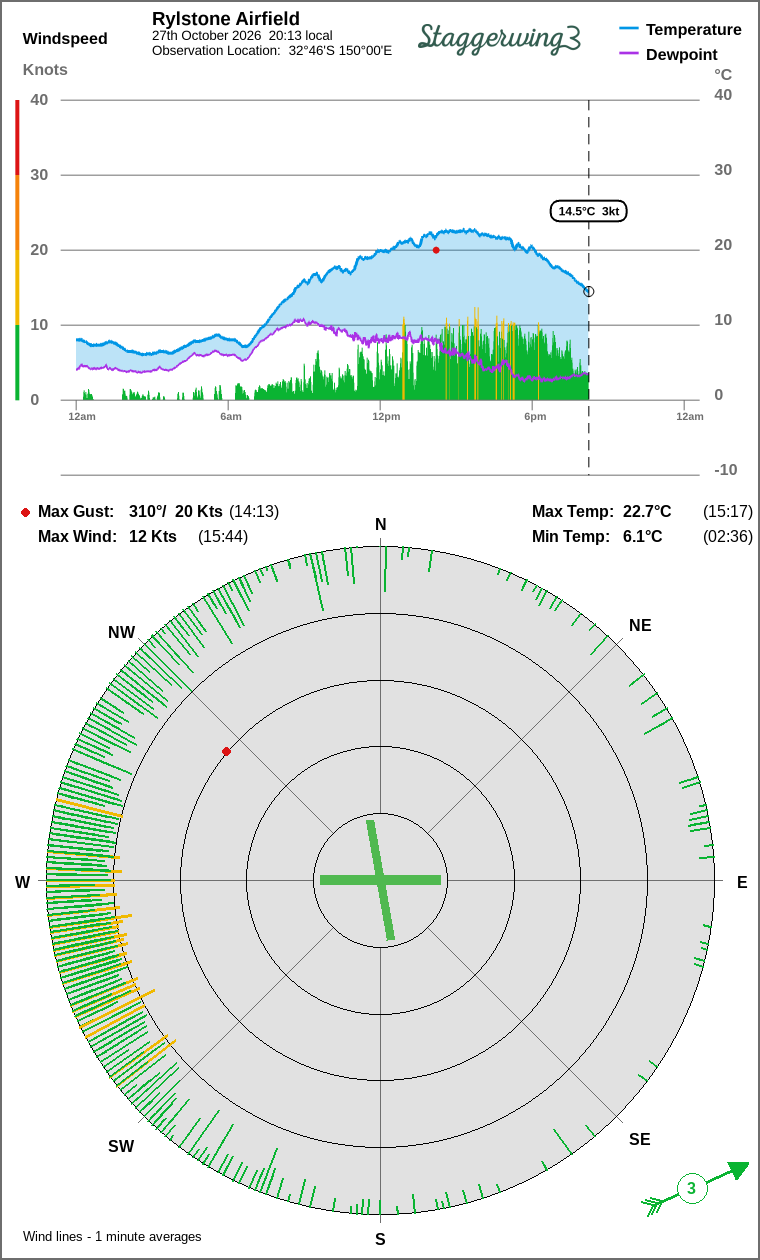The width and height of the screenshot is (760, 1260).
Task: Click the Max Gust time (14:13)
Action: 254,511
